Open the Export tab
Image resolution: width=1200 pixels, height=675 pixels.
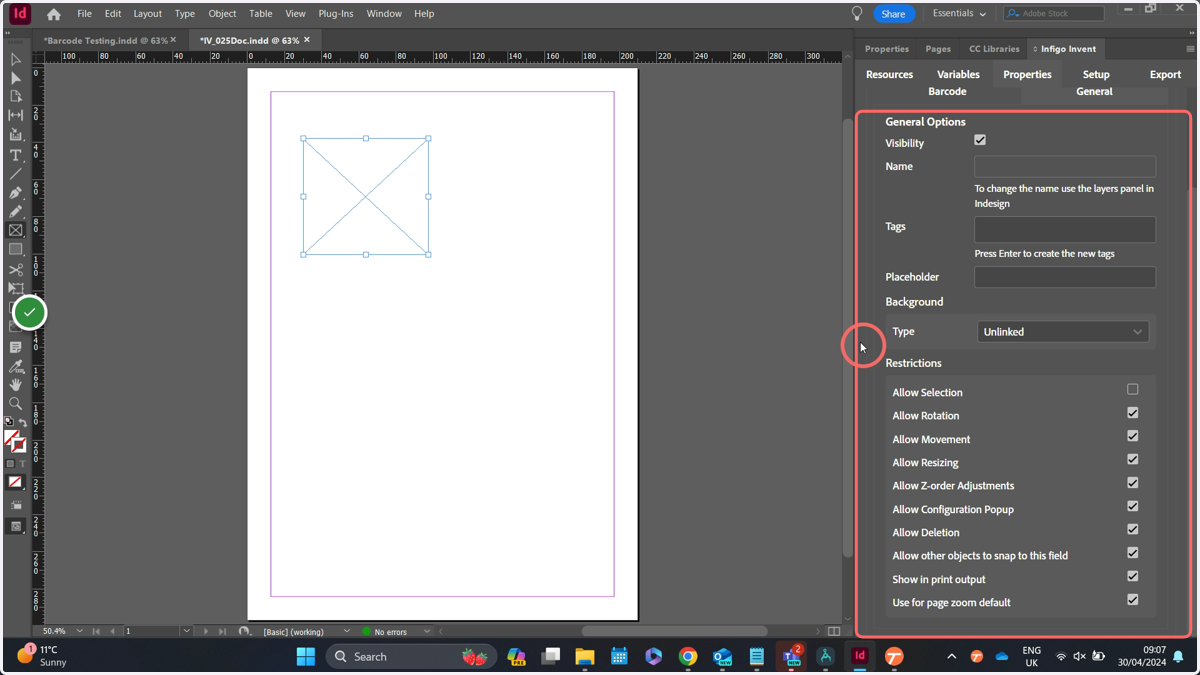point(1165,75)
